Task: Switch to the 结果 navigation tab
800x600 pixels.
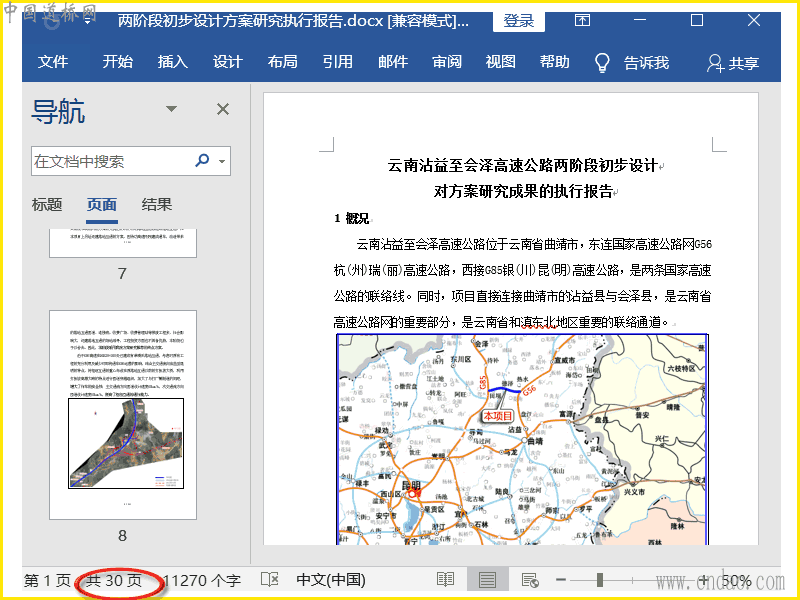Action: (157, 205)
